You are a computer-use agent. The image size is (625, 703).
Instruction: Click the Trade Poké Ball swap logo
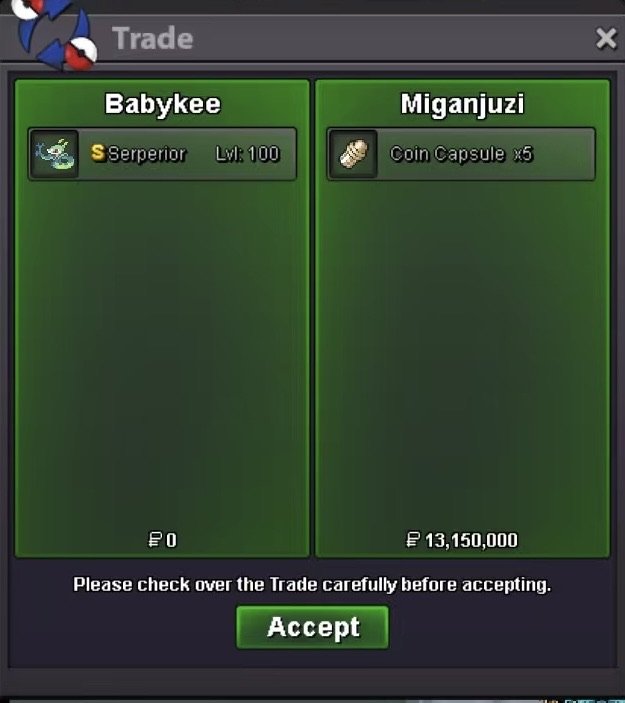coord(55,34)
